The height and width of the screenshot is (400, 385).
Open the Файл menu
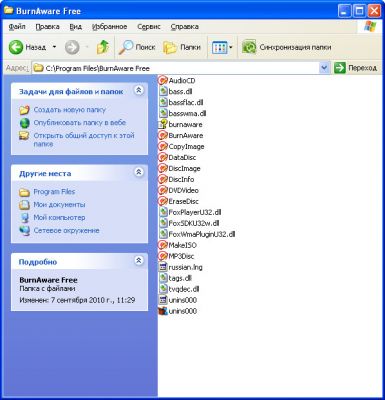[x=17, y=27]
